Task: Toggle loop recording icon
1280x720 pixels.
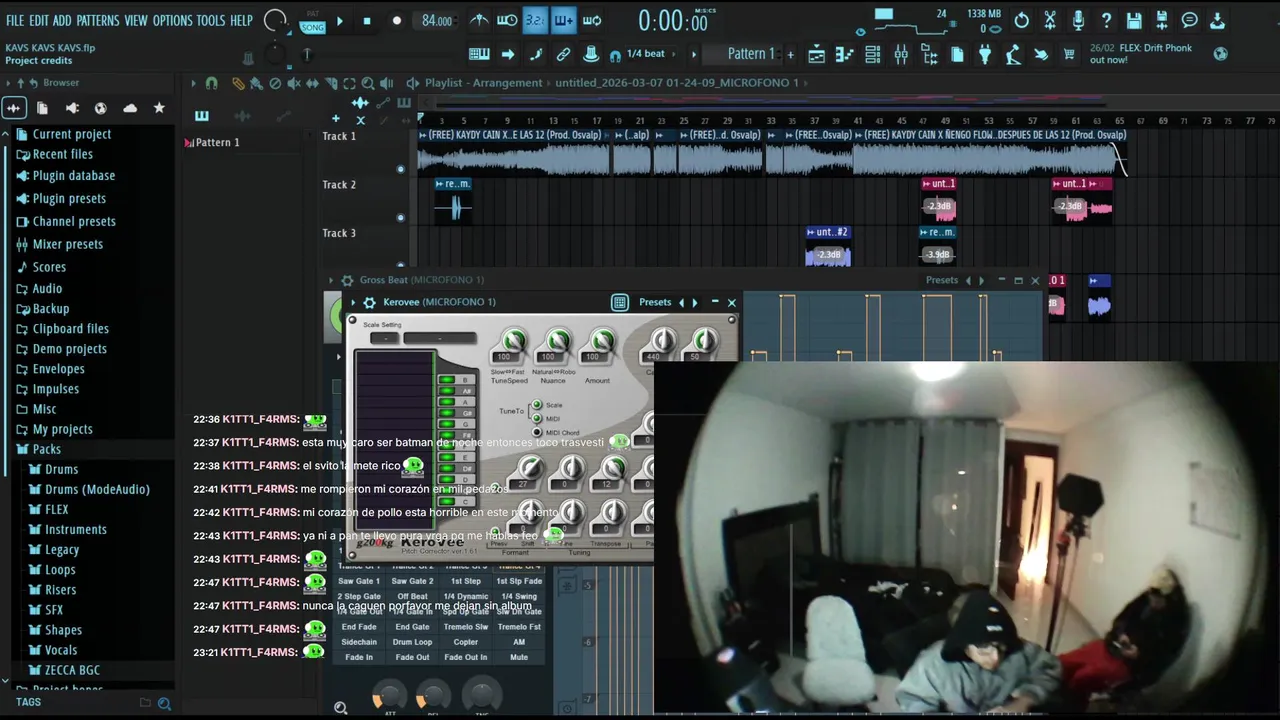Action: [x=592, y=20]
